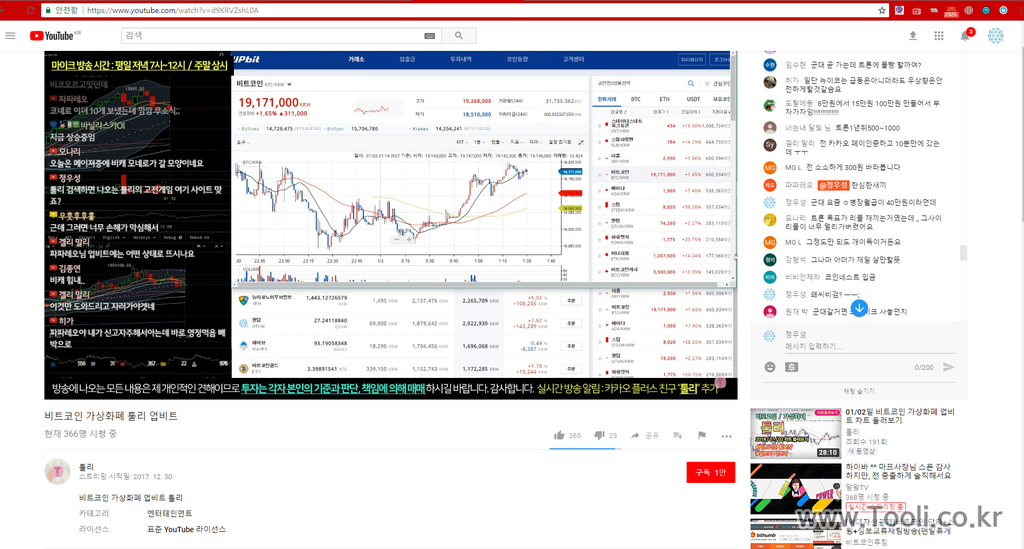Select 스트리밍 시작일: 2017. 12. 30. text
The width and height of the screenshot is (1024, 549).
126,477
